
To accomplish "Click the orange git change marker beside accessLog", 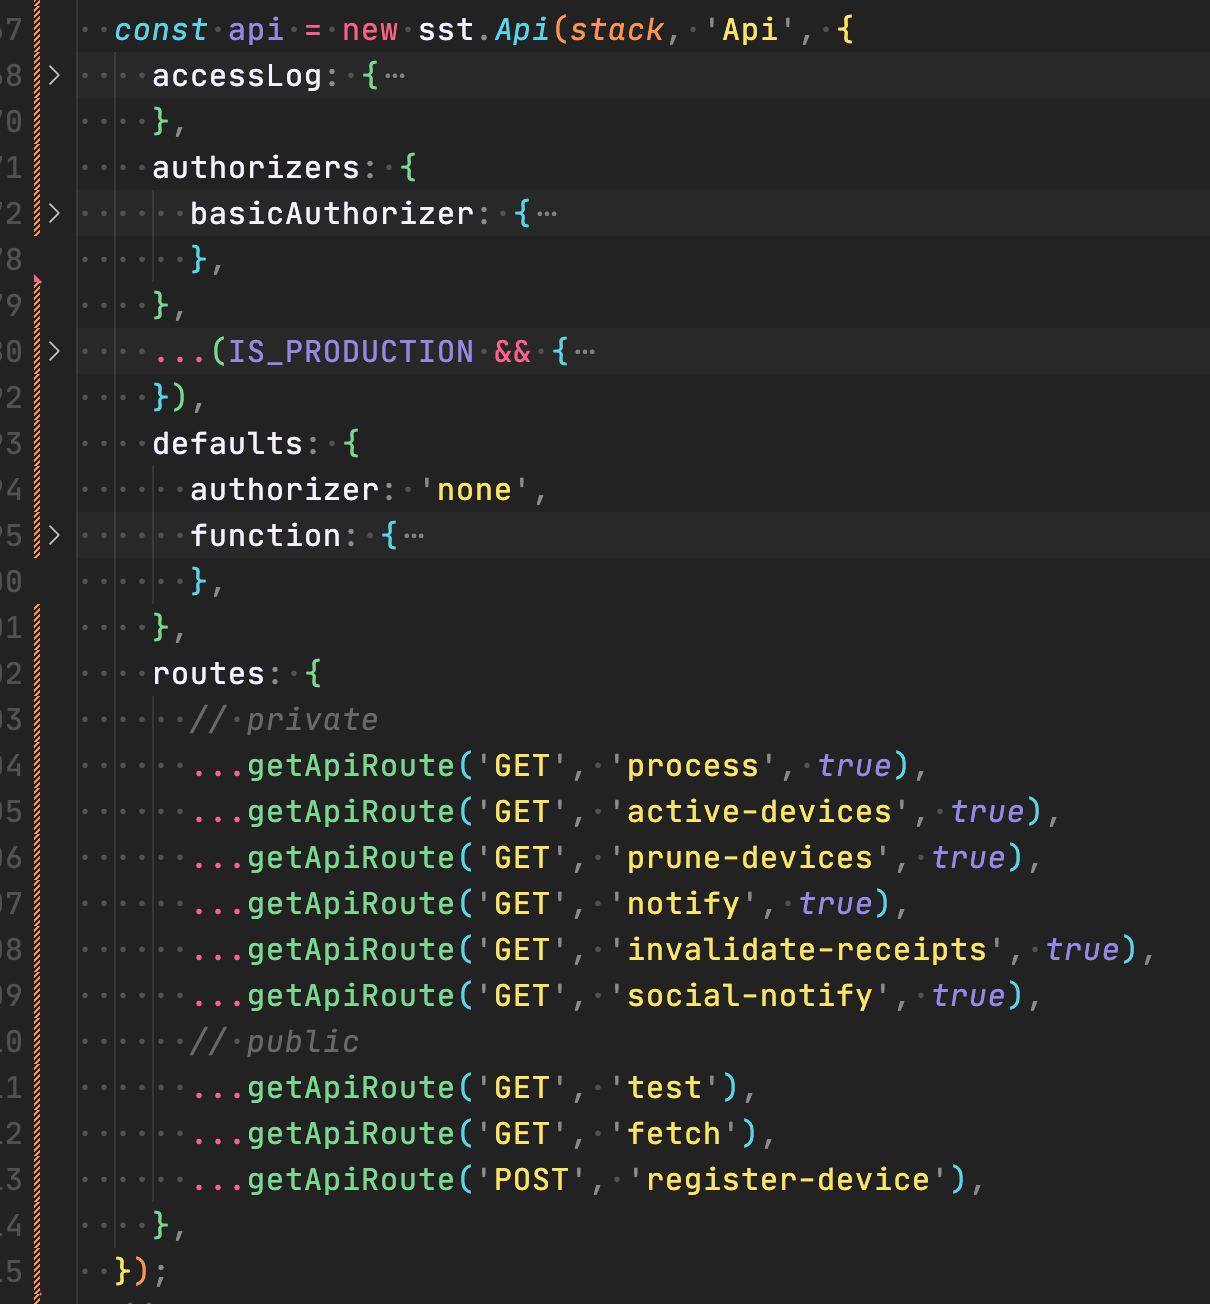I will click(x=37, y=75).
